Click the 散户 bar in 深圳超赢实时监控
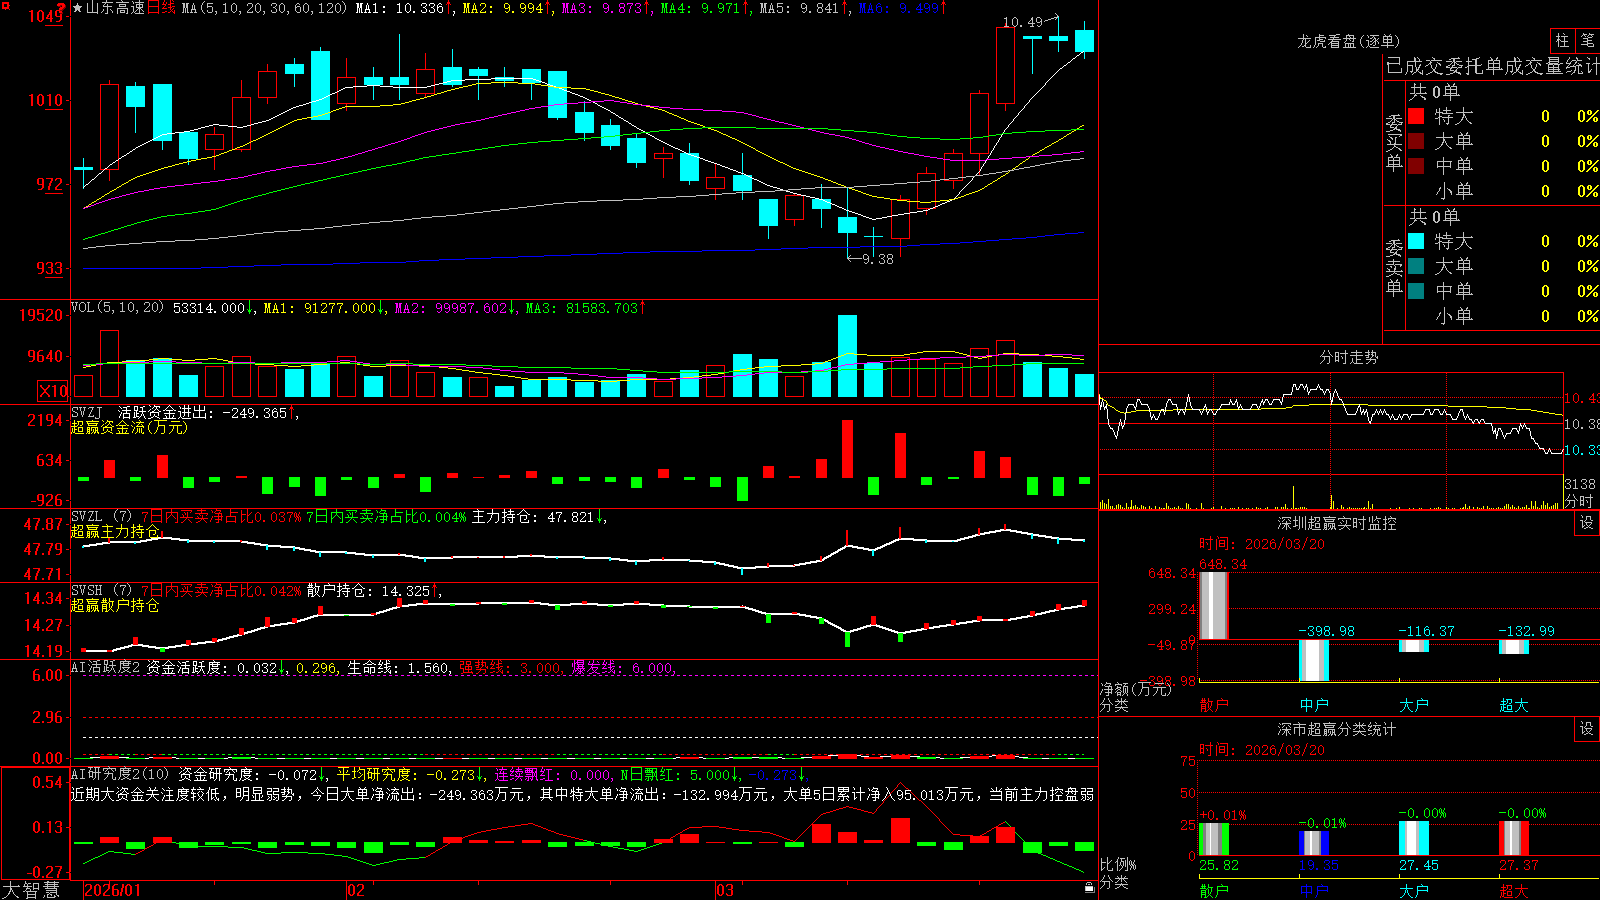This screenshot has height=900, width=1600. [1213, 606]
